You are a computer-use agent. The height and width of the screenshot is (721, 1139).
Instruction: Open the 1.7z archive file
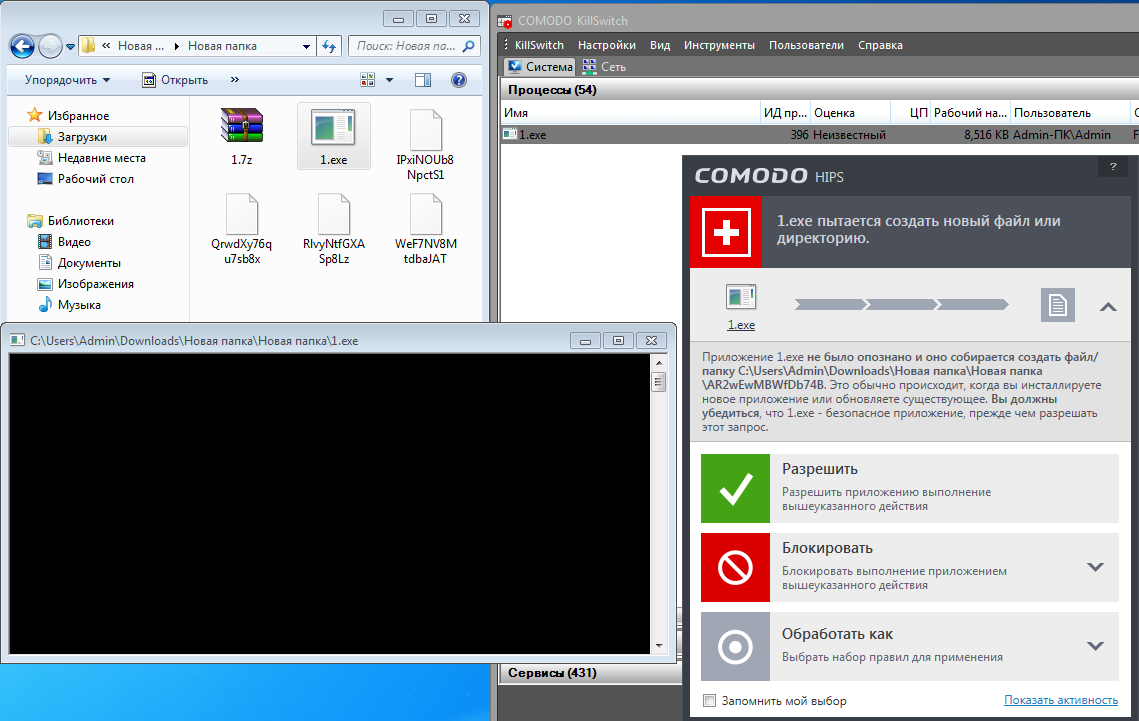point(242,136)
